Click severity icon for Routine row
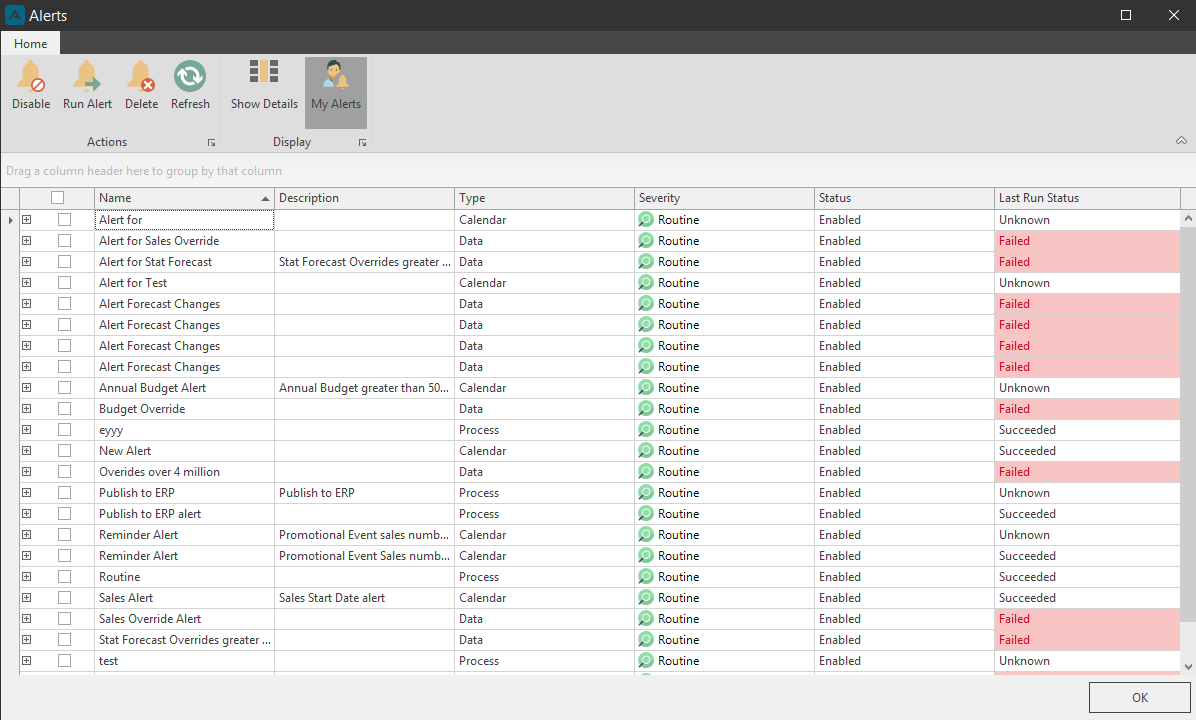 [x=646, y=577]
